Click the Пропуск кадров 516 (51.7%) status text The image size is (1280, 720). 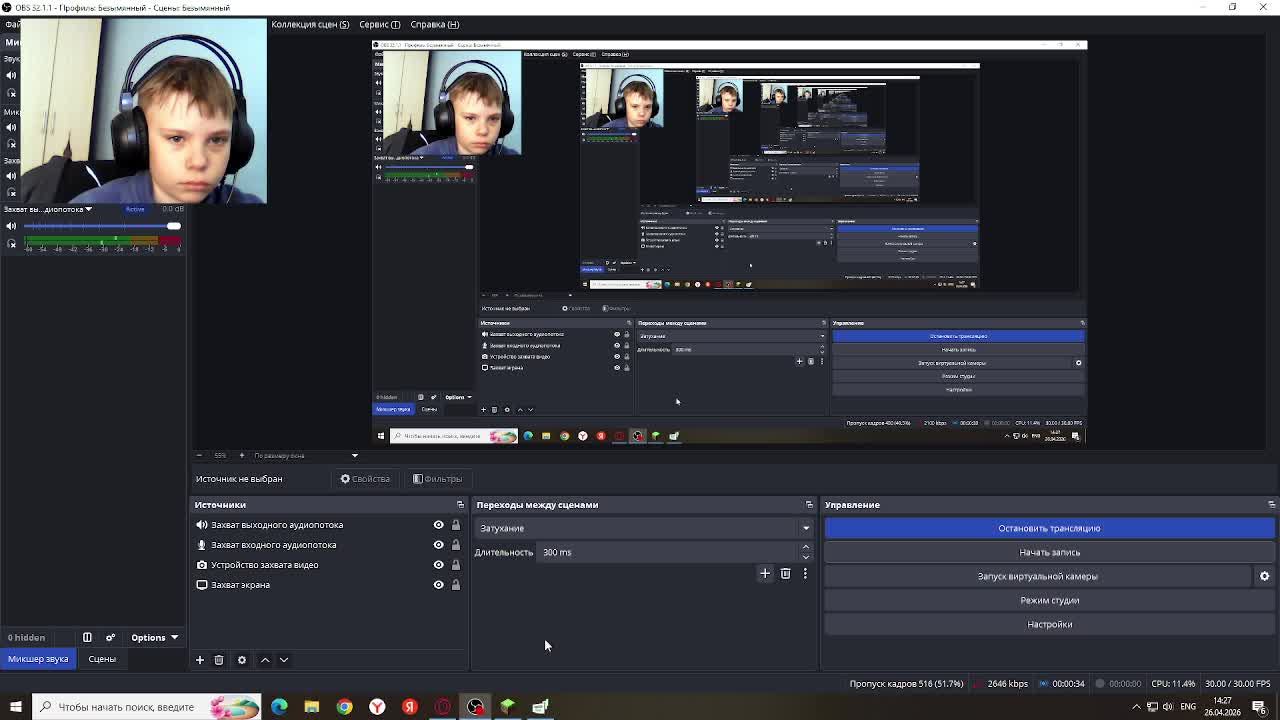(907, 684)
